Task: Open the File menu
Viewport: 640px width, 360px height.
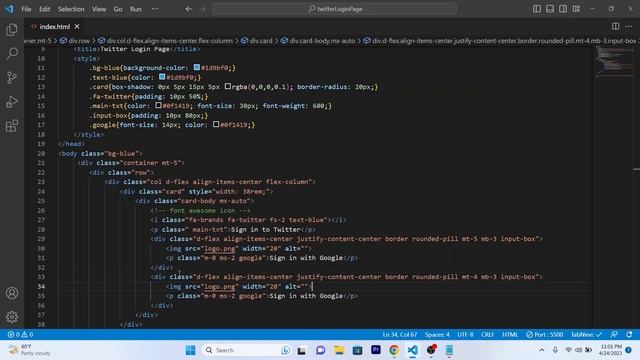Action: [x=26, y=9]
